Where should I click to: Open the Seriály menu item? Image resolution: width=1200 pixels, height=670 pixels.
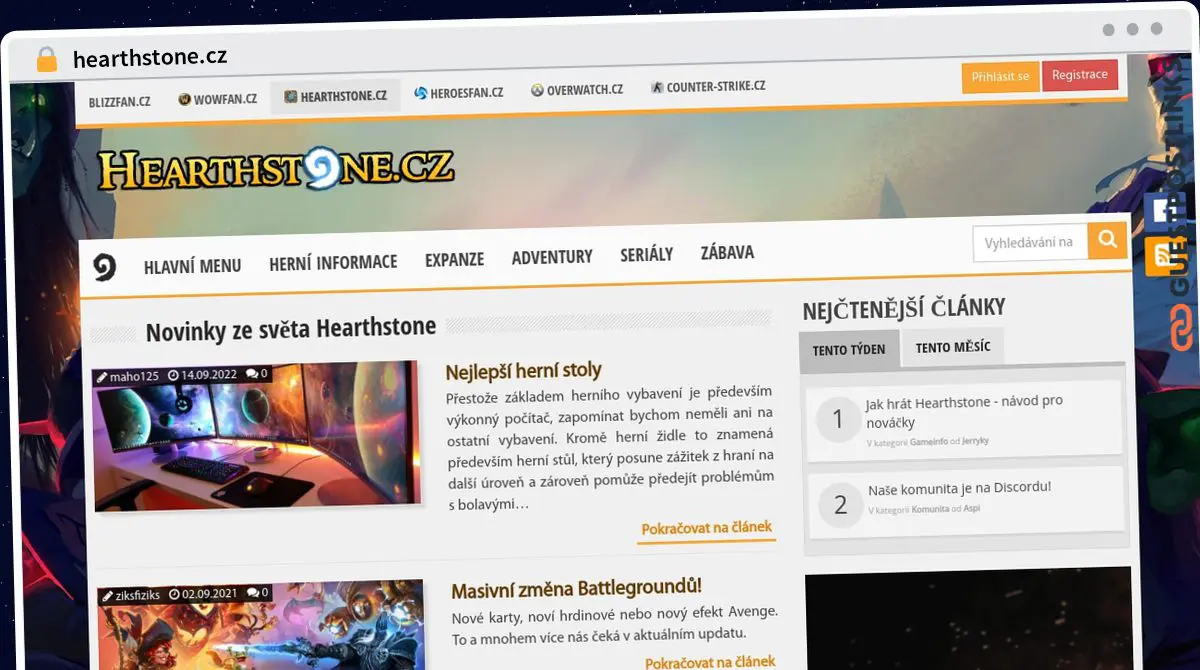(646, 255)
